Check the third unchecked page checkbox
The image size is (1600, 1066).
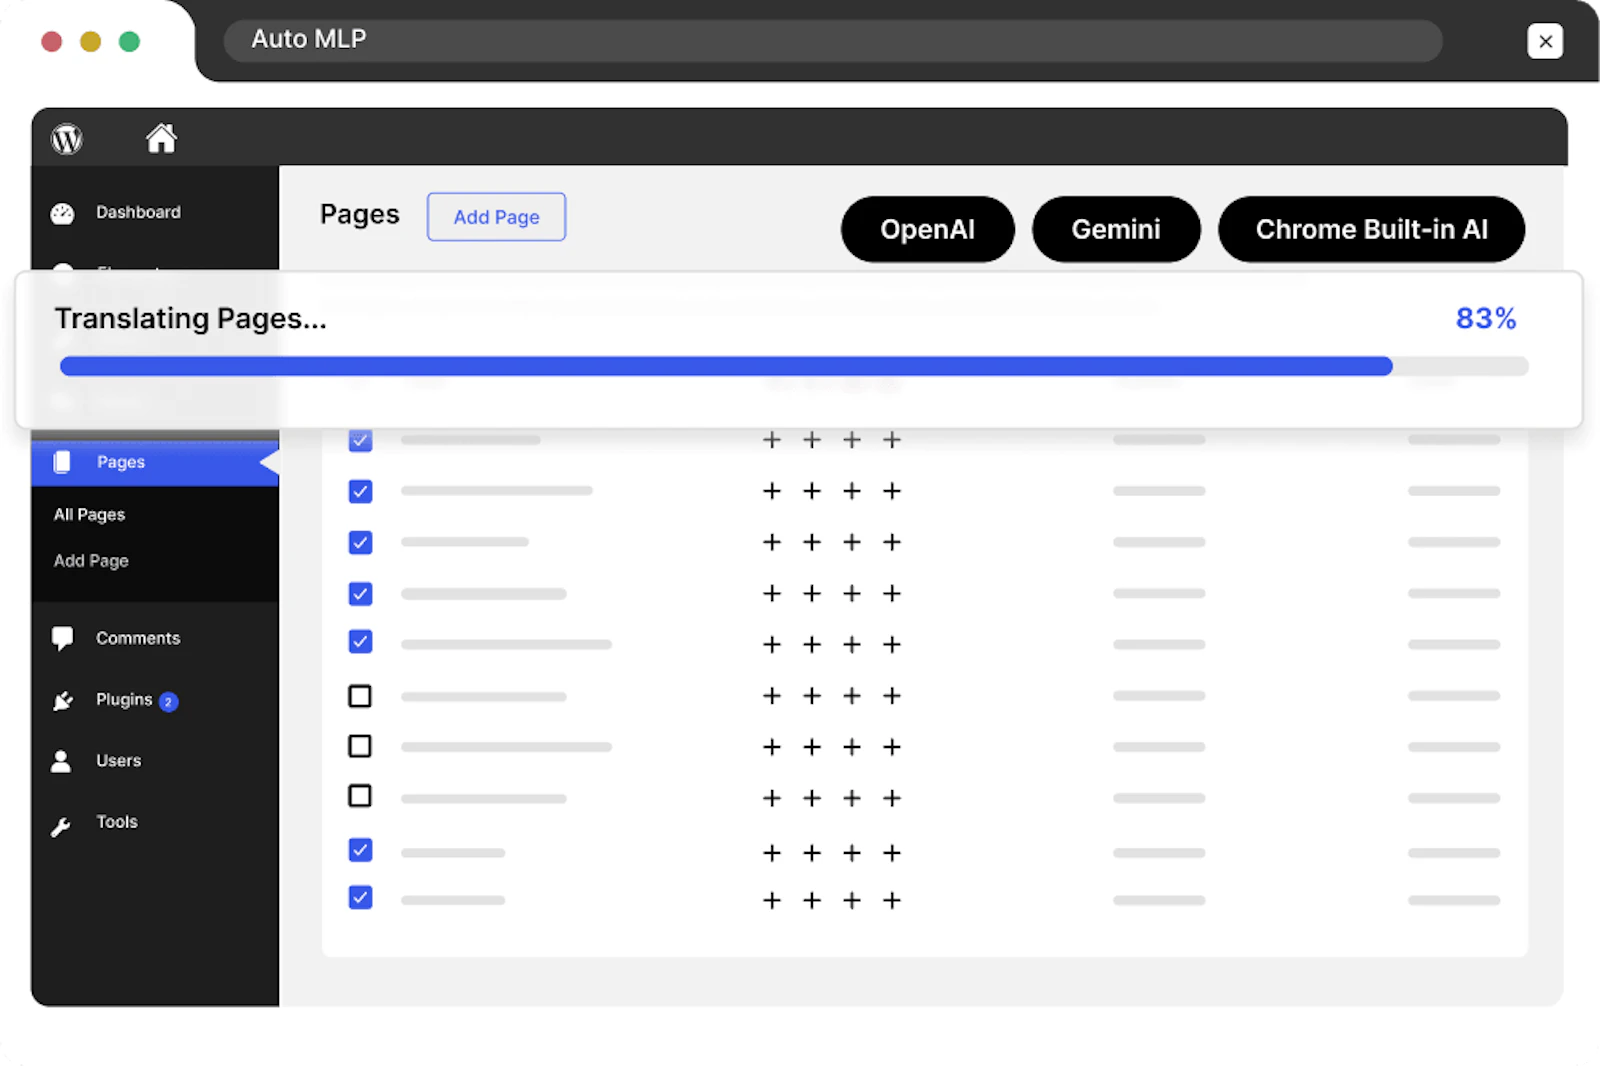coord(360,796)
